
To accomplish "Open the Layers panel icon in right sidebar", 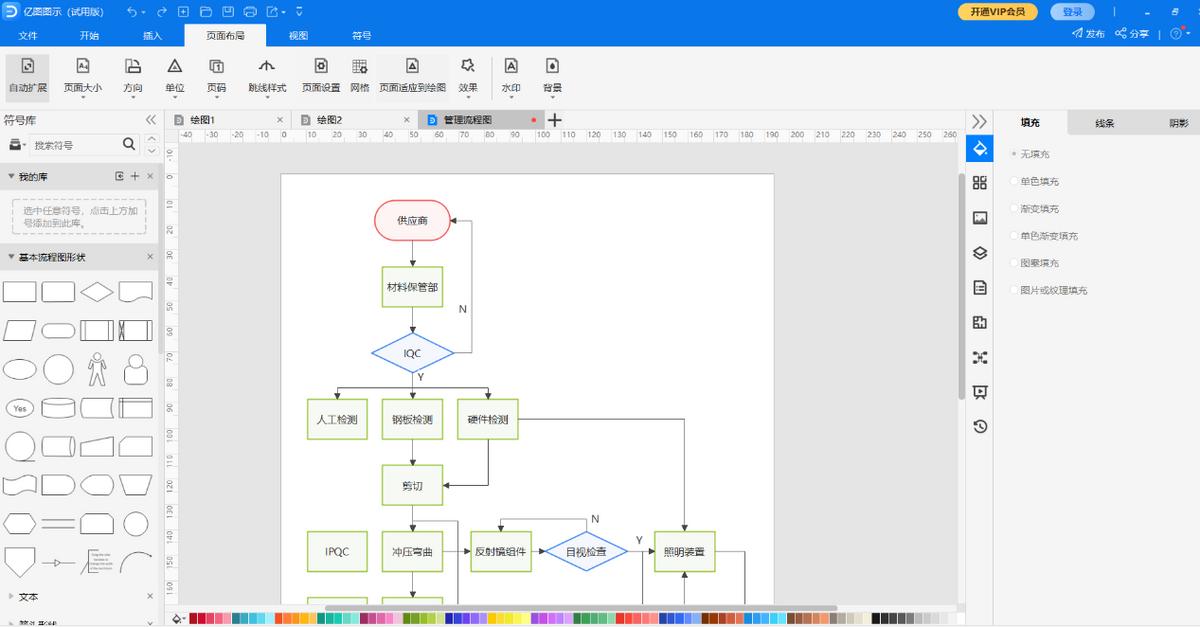I will [x=980, y=253].
